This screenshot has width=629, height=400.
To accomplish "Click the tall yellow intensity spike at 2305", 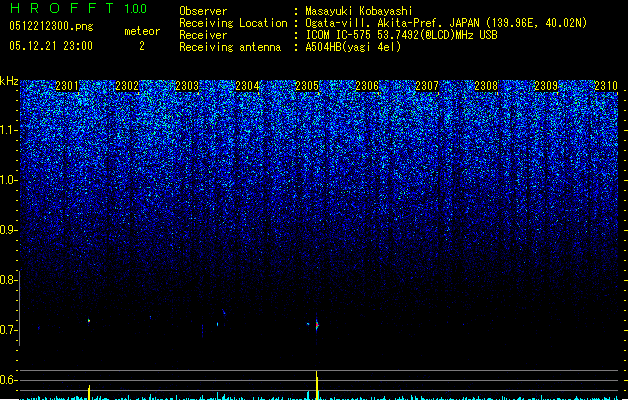I will tap(317, 385).
